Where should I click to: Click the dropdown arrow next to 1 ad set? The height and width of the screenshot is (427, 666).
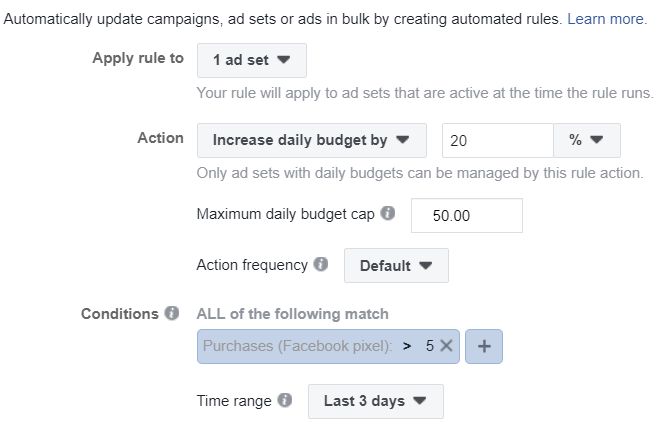pyautogui.click(x=284, y=59)
